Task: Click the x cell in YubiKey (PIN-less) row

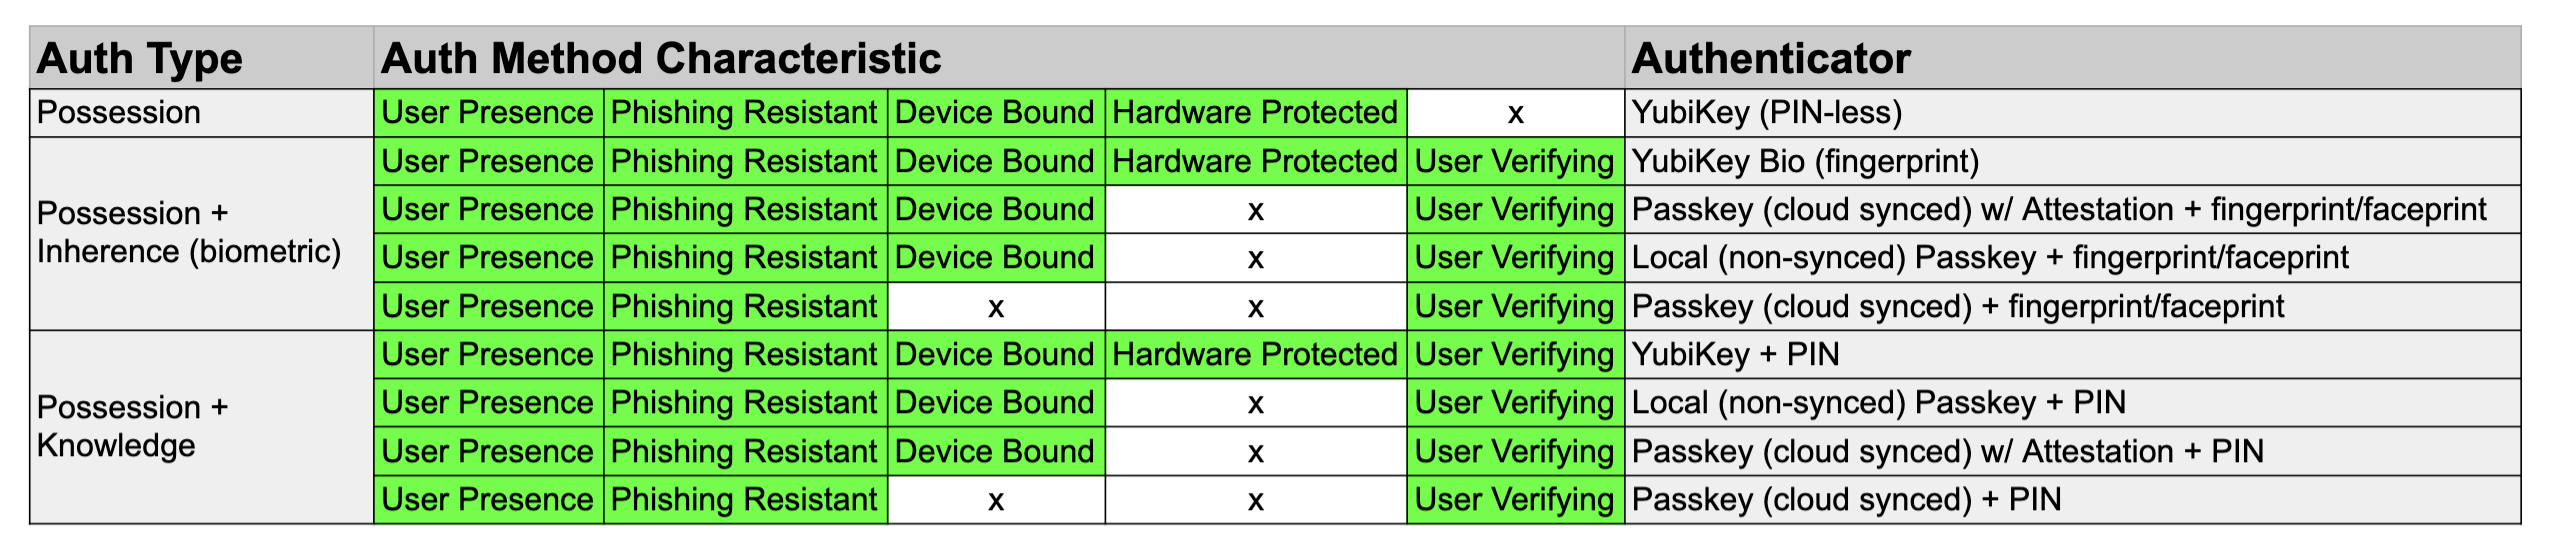Action: pos(1515,113)
